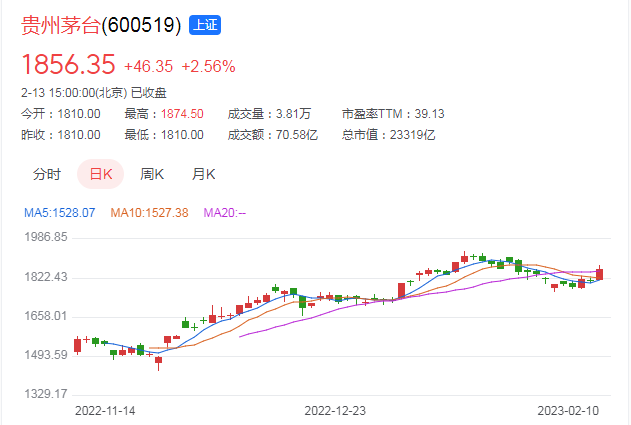Click the 1986.85 y-axis label

[46, 237]
